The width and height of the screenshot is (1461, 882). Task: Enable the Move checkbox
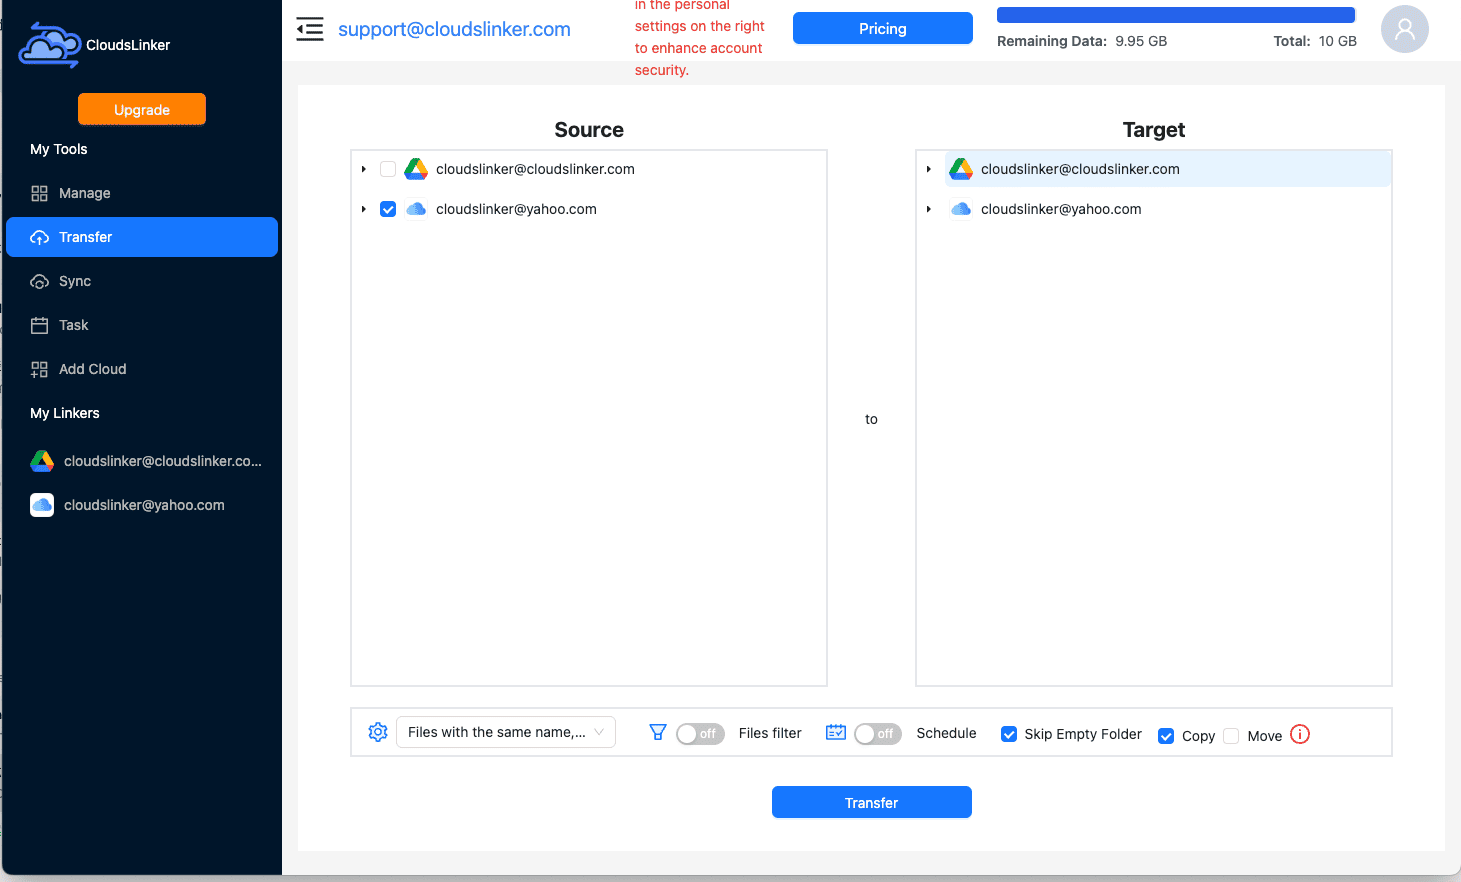(1231, 736)
